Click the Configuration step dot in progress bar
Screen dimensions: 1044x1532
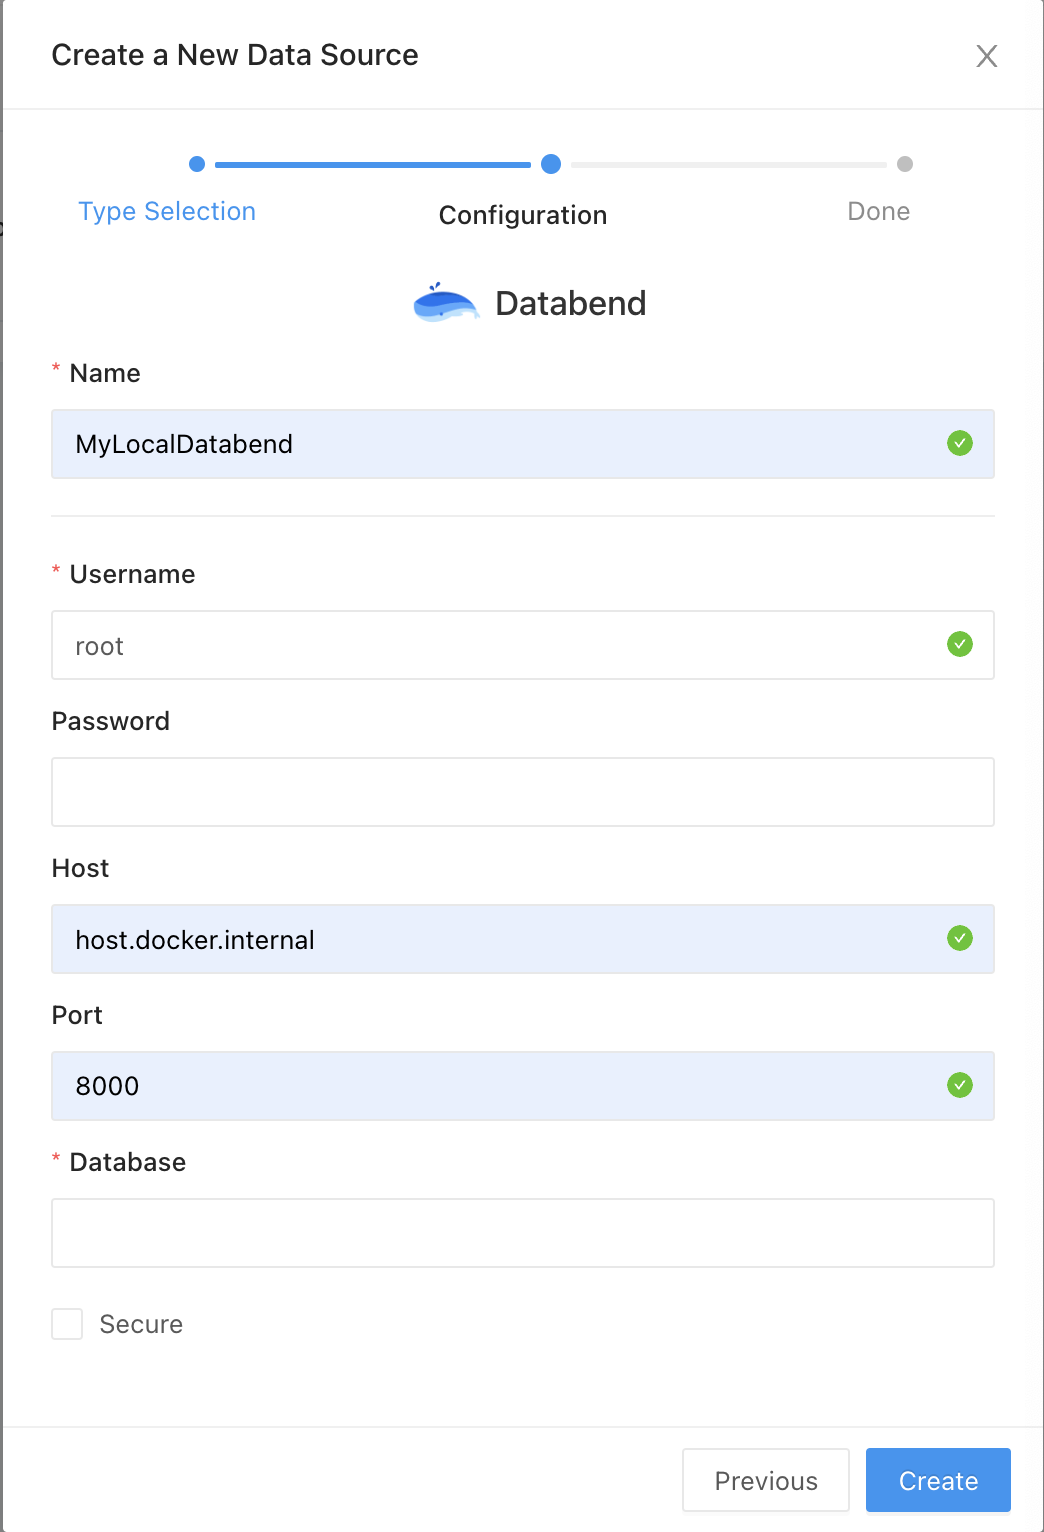pyautogui.click(x=551, y=164)
